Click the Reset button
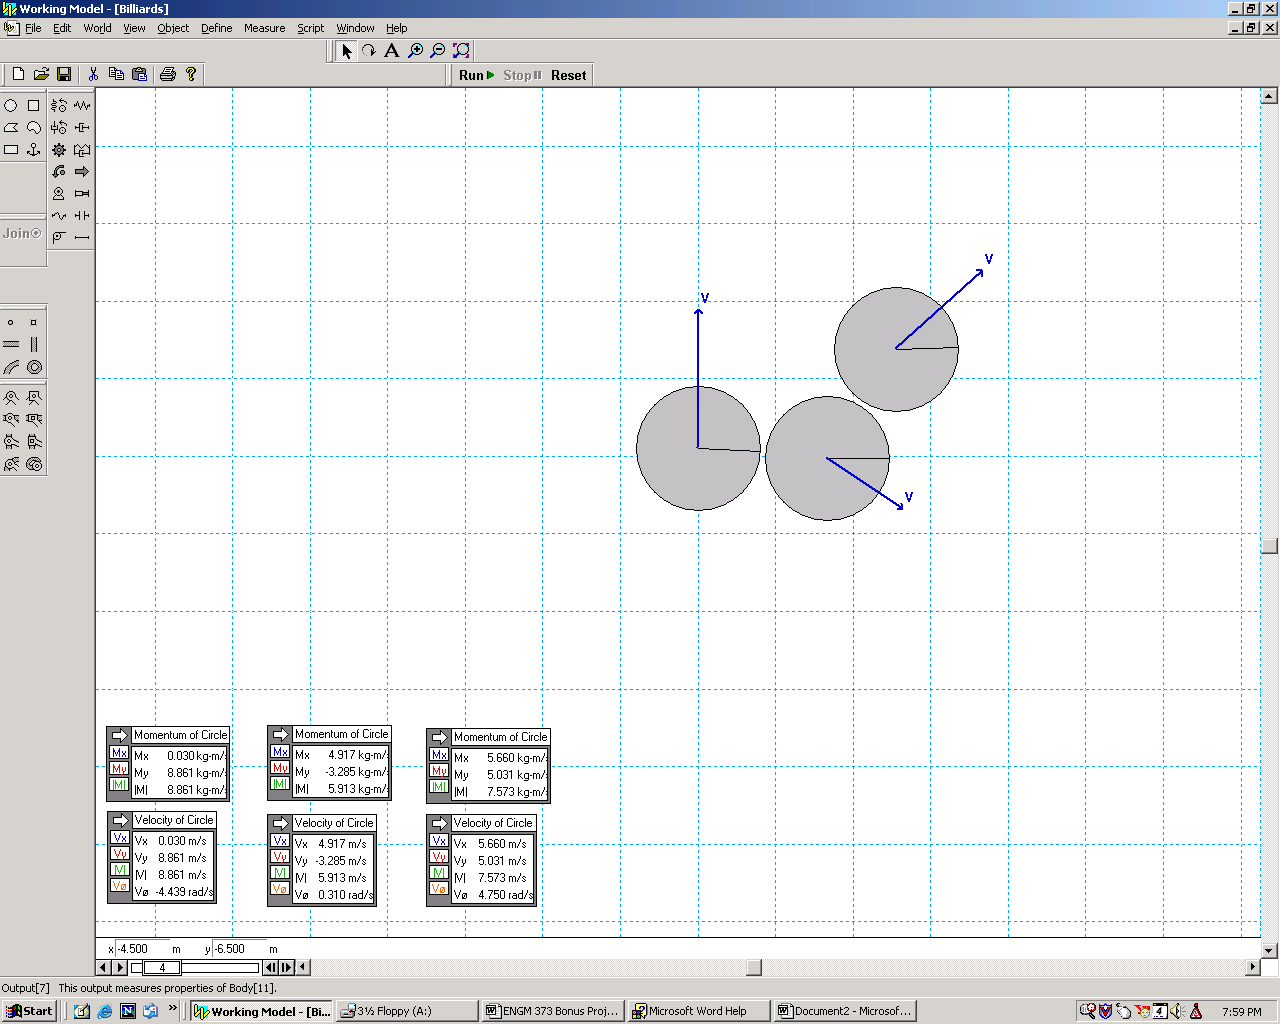Screen dimensions: 1280x1024 point(568,75)
